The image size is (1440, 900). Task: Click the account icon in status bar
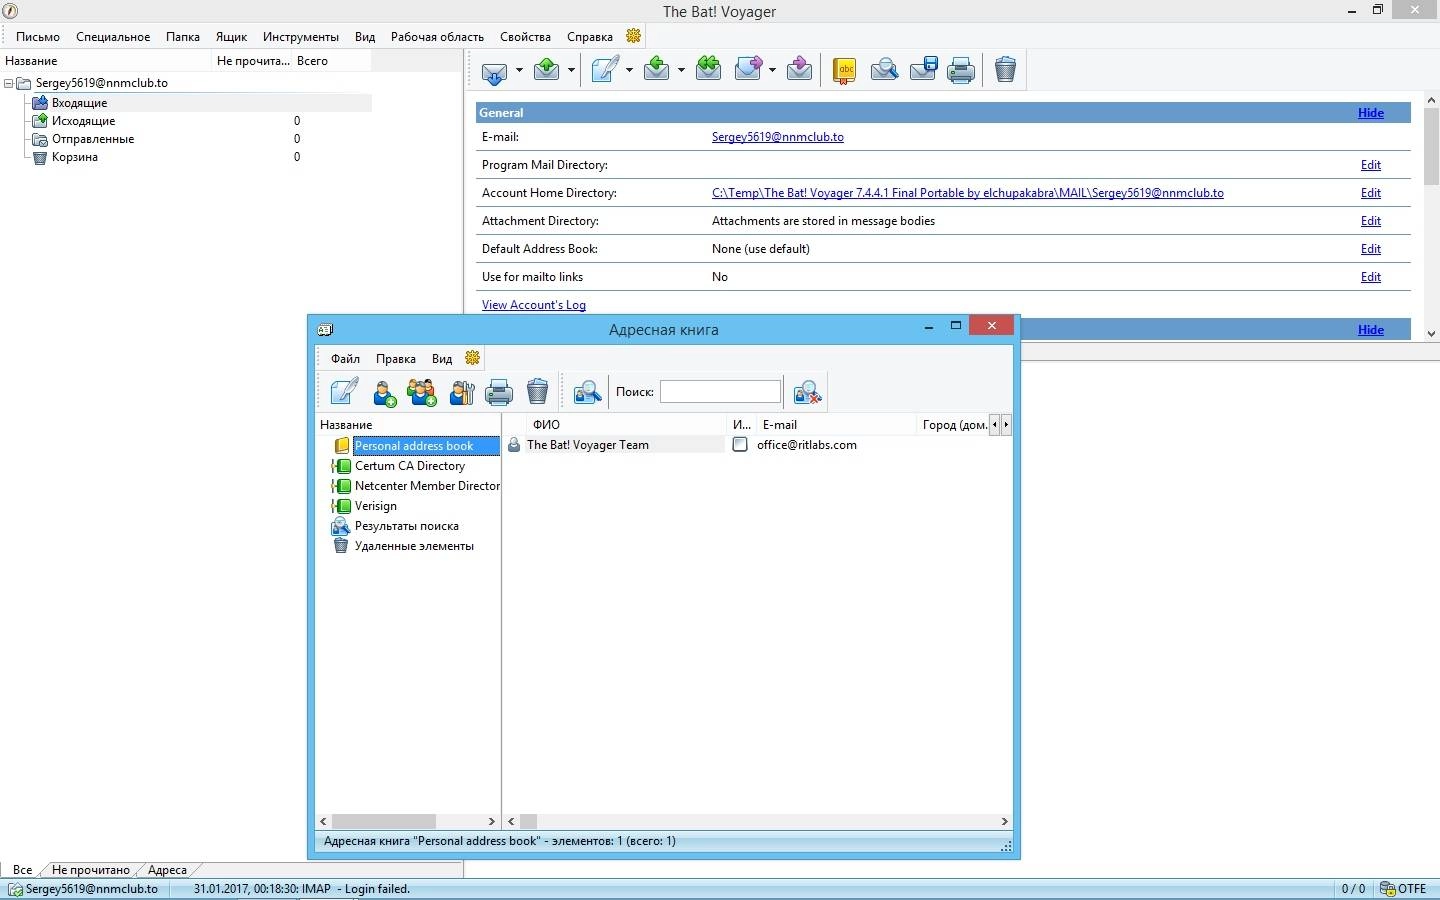pyautogui.click(x=15, y=889)
